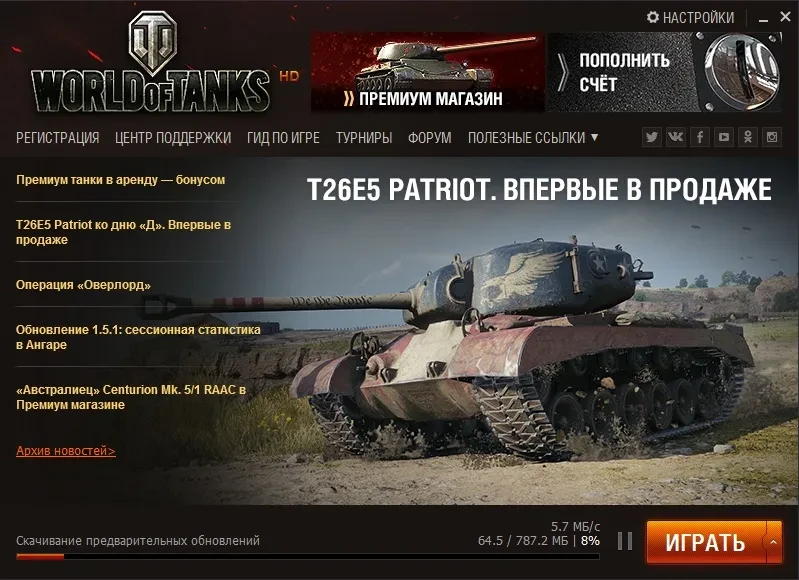Open the Instagram social icon
The width and height of the screenshot is (799, 580).
[x=772, y=137]
